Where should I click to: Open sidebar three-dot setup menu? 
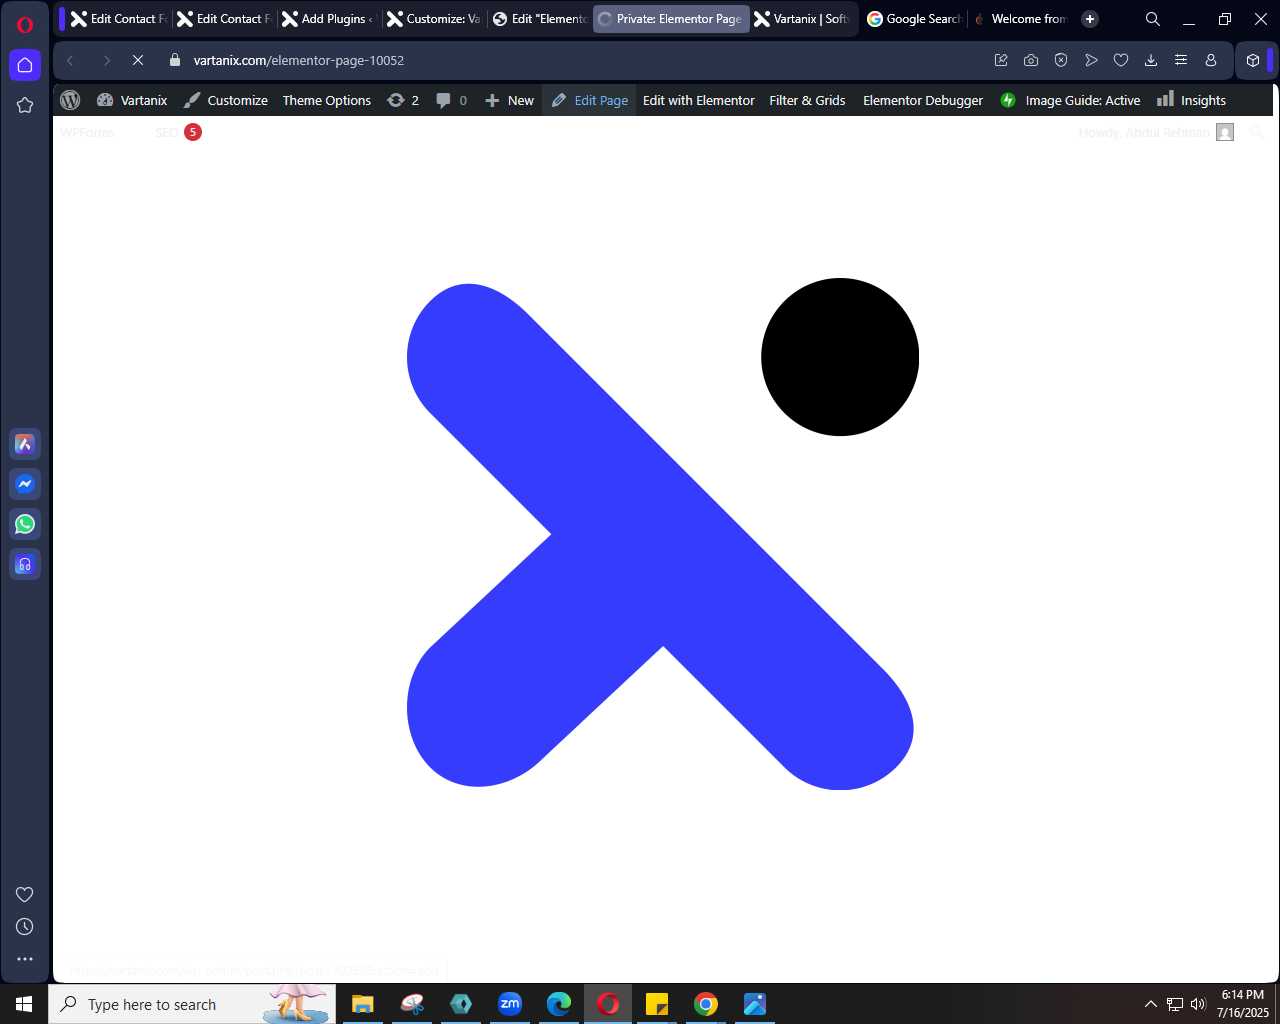click(25, 959)
